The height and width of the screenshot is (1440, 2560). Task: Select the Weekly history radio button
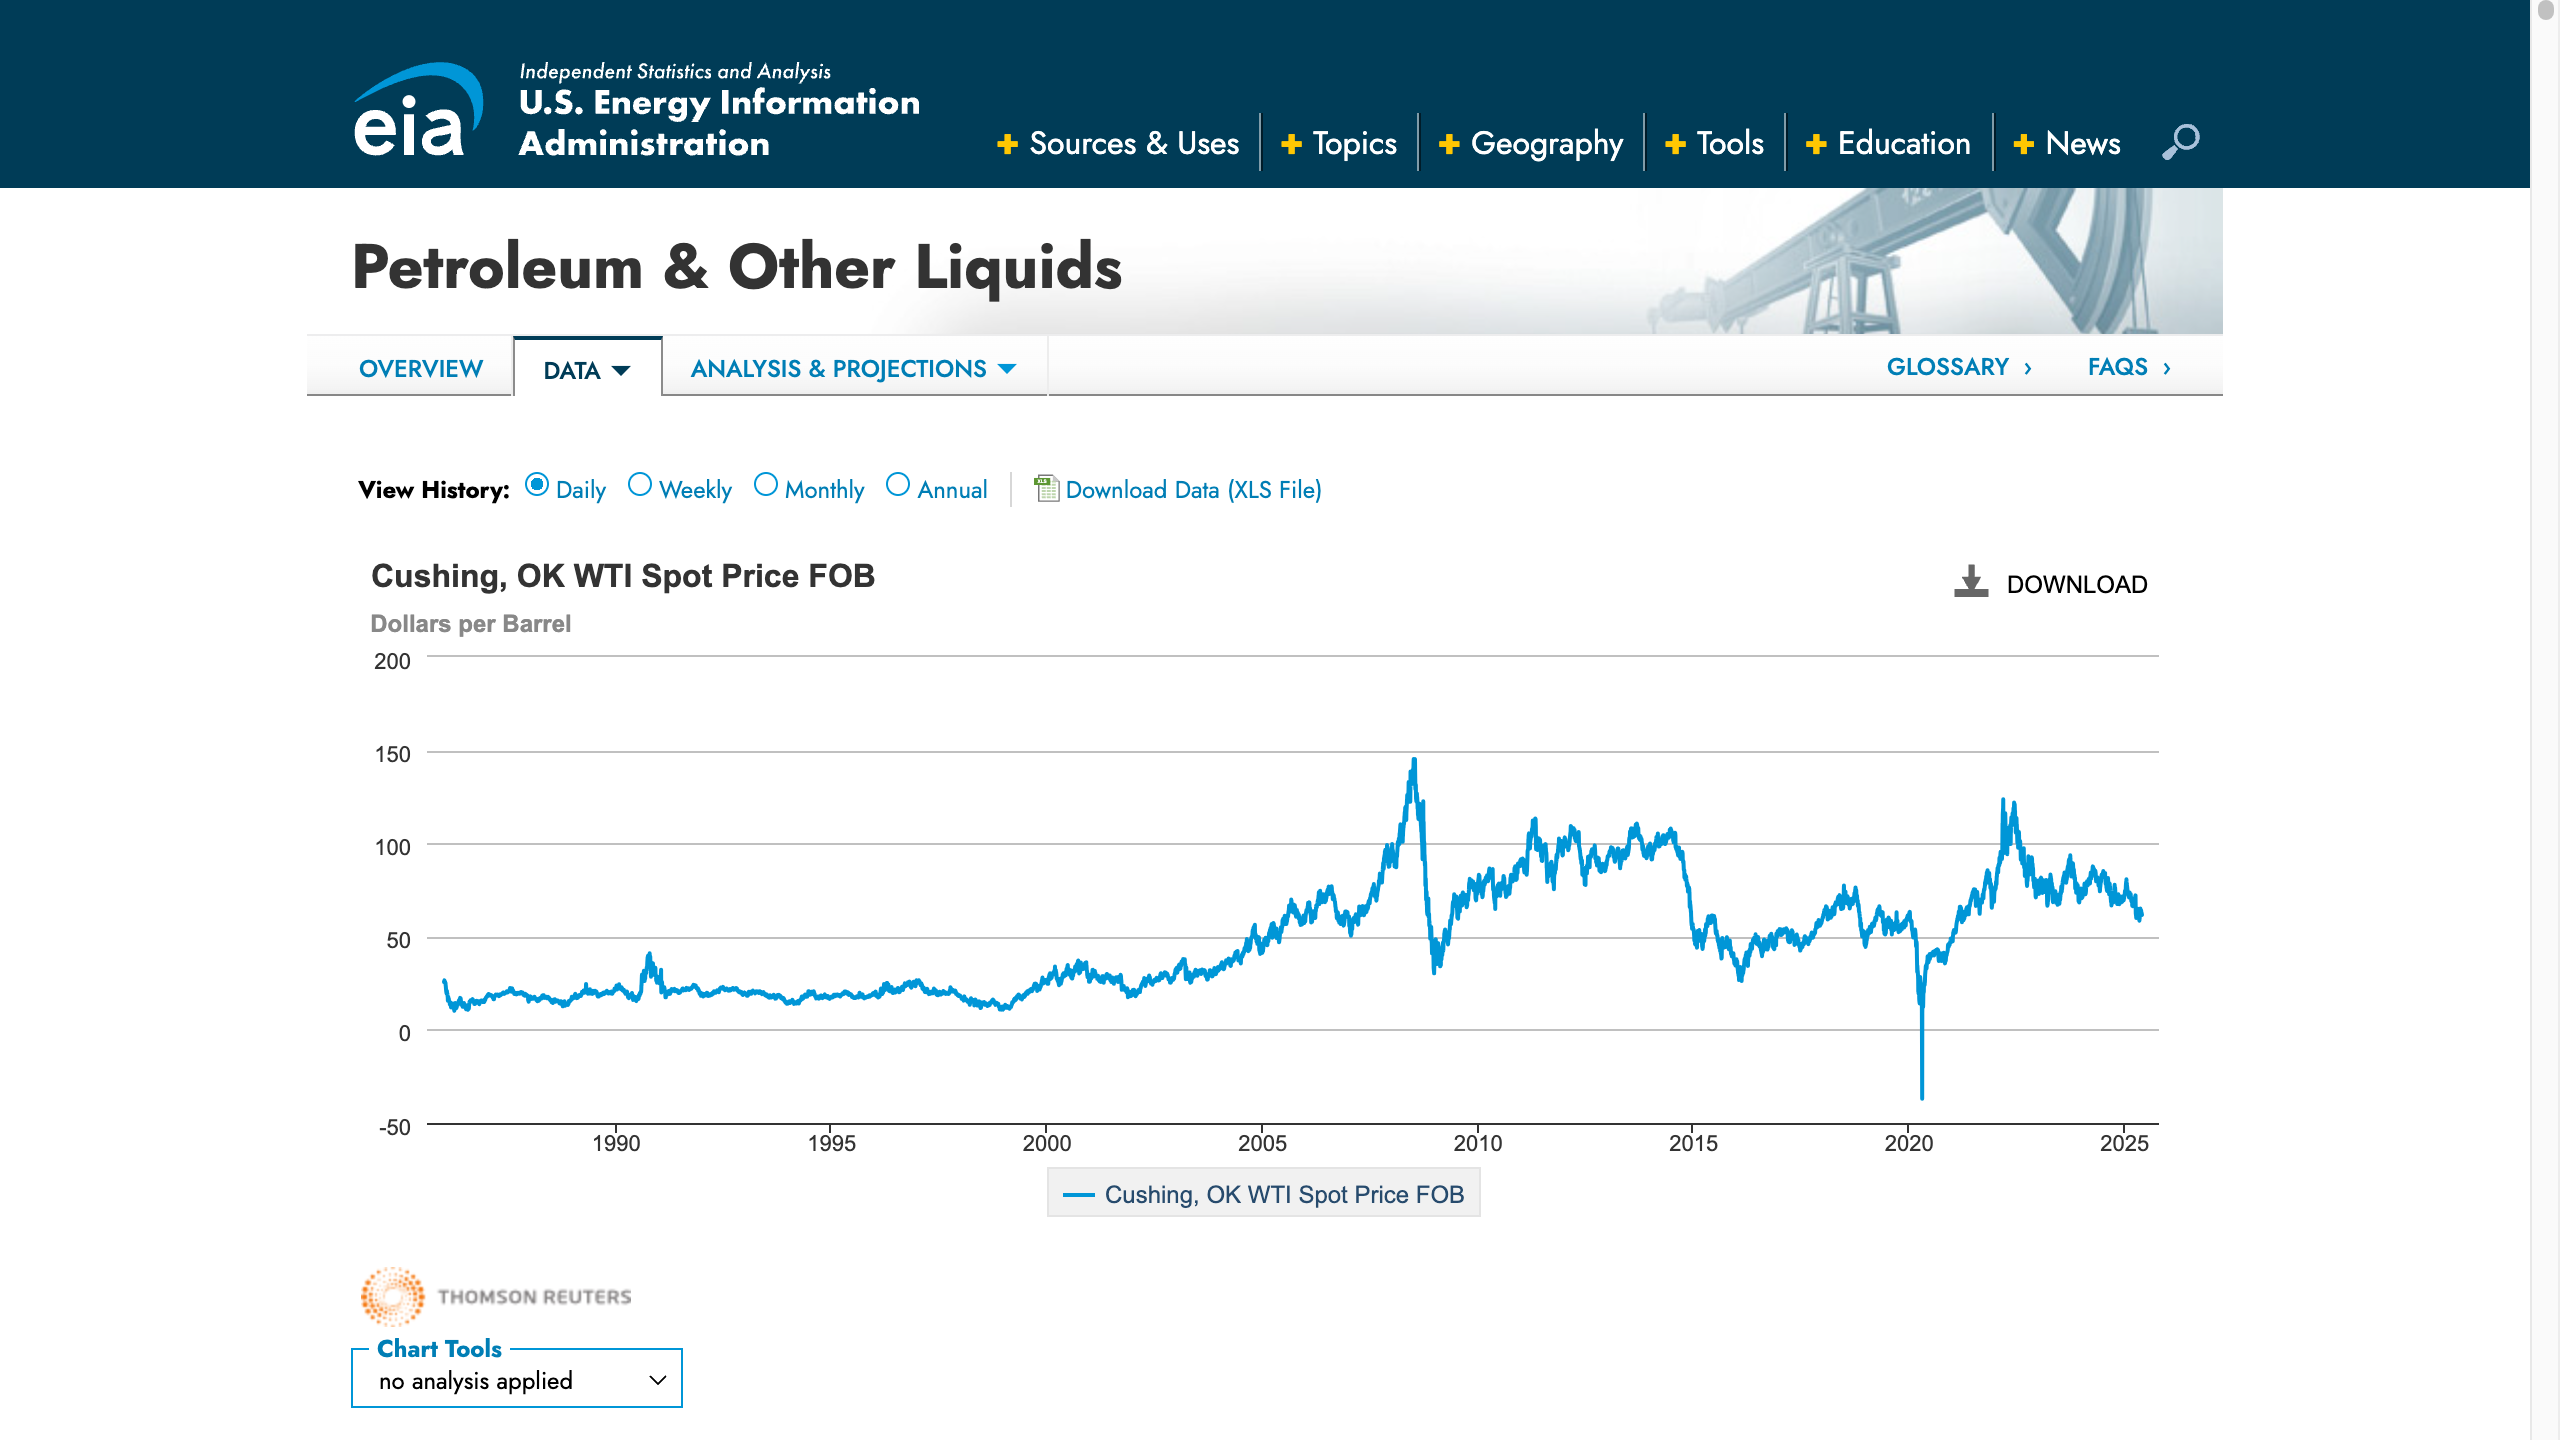tap(640, 485)
